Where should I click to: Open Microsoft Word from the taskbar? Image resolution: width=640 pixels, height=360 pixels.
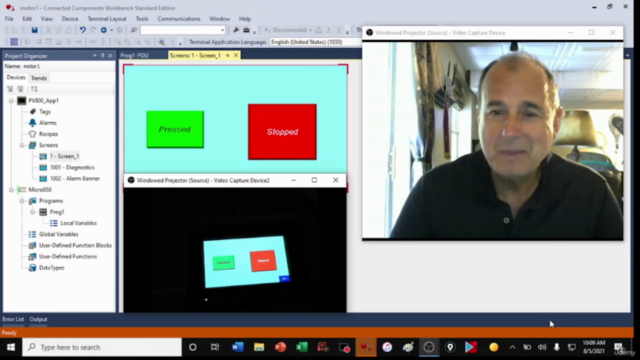238,347
